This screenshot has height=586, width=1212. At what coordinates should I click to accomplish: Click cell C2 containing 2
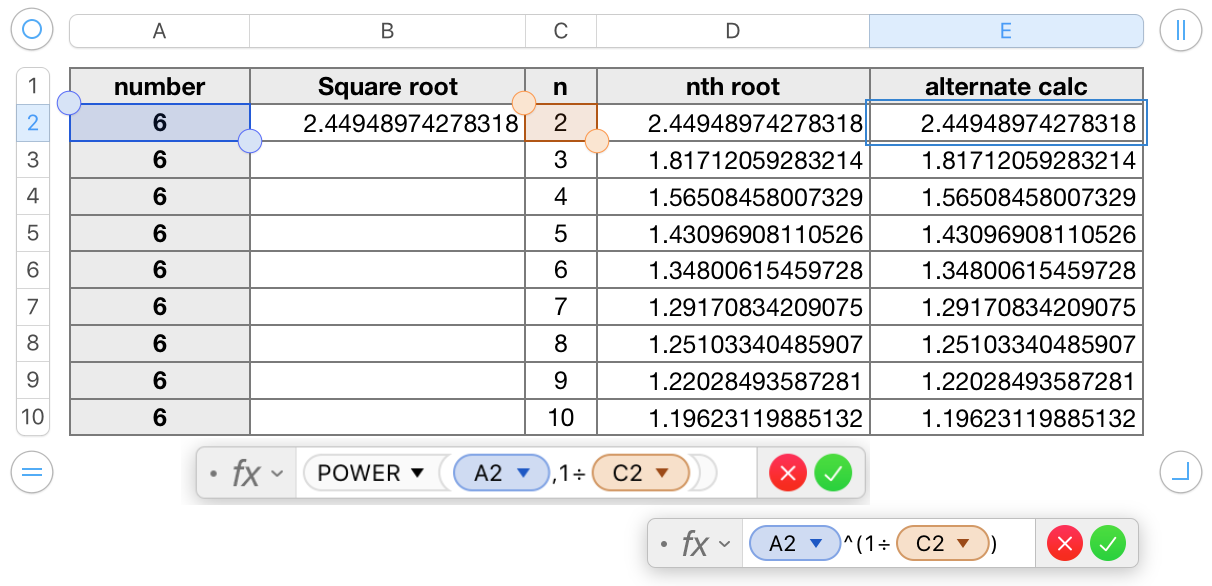tap(561, 124)
